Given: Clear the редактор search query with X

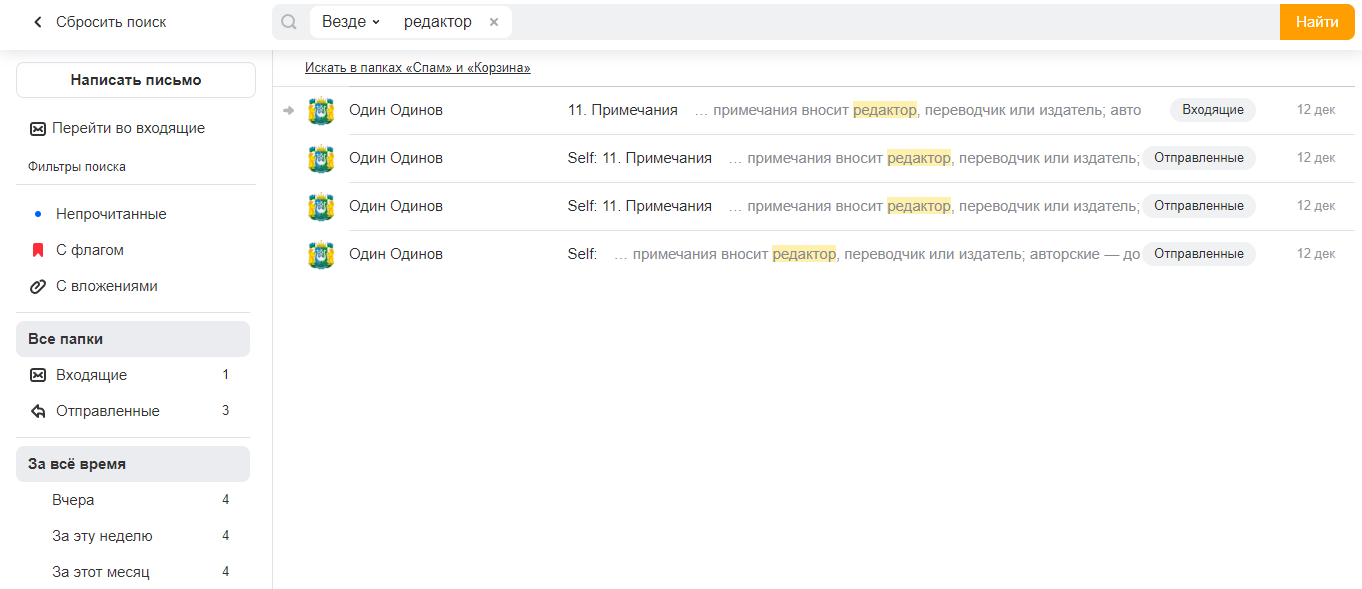Looking at the screenshot, I should coord(494,22).
